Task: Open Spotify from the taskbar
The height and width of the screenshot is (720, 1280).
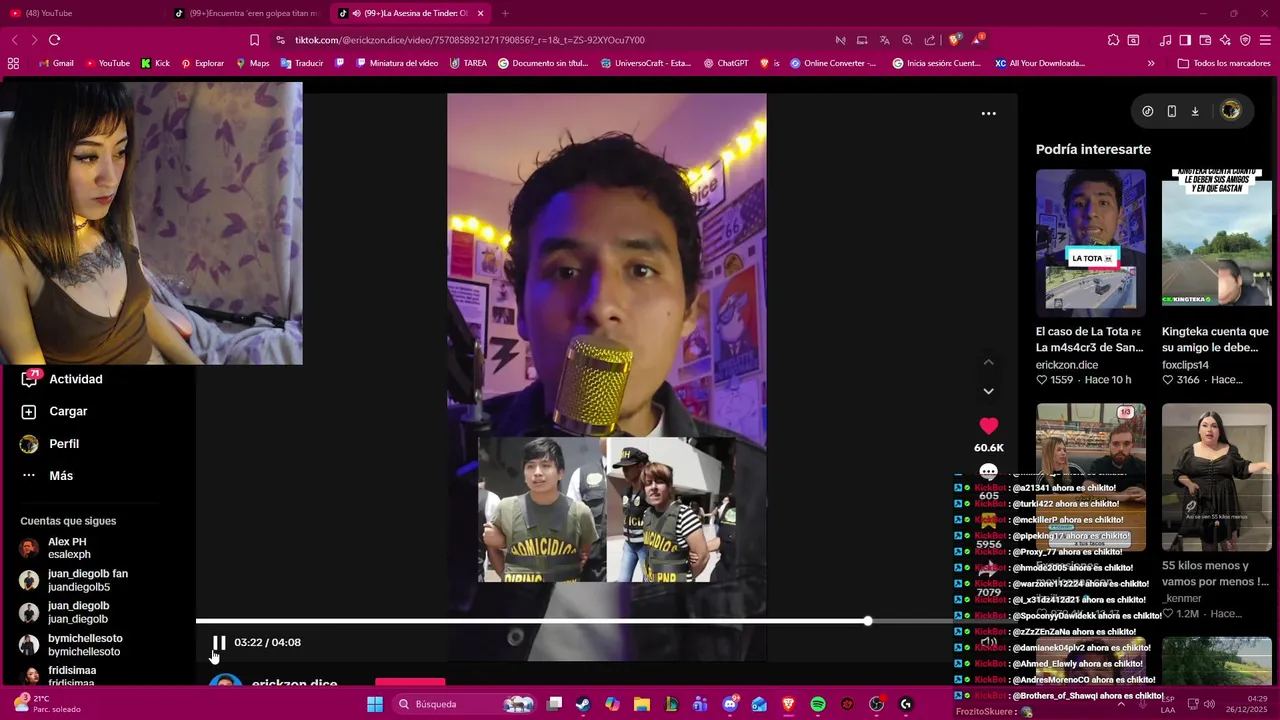Action: pyautogui.click(x=818, y=704)
